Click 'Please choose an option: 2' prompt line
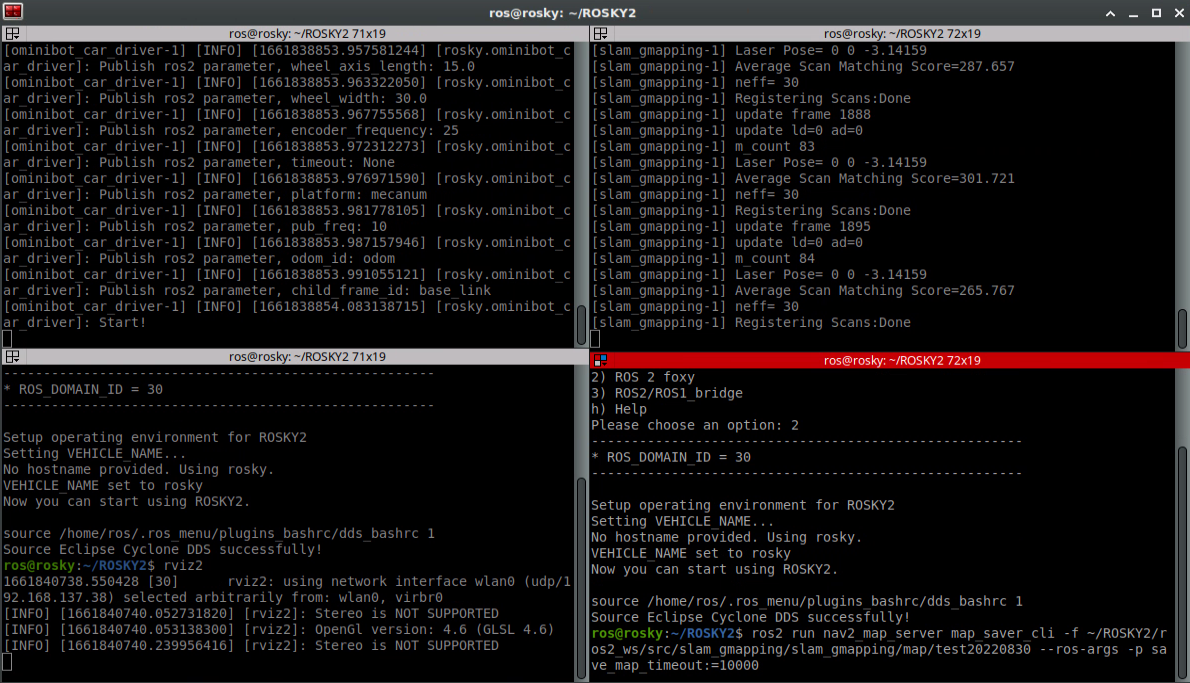This screenshot has width=1190, height=683. coord(695,426)
